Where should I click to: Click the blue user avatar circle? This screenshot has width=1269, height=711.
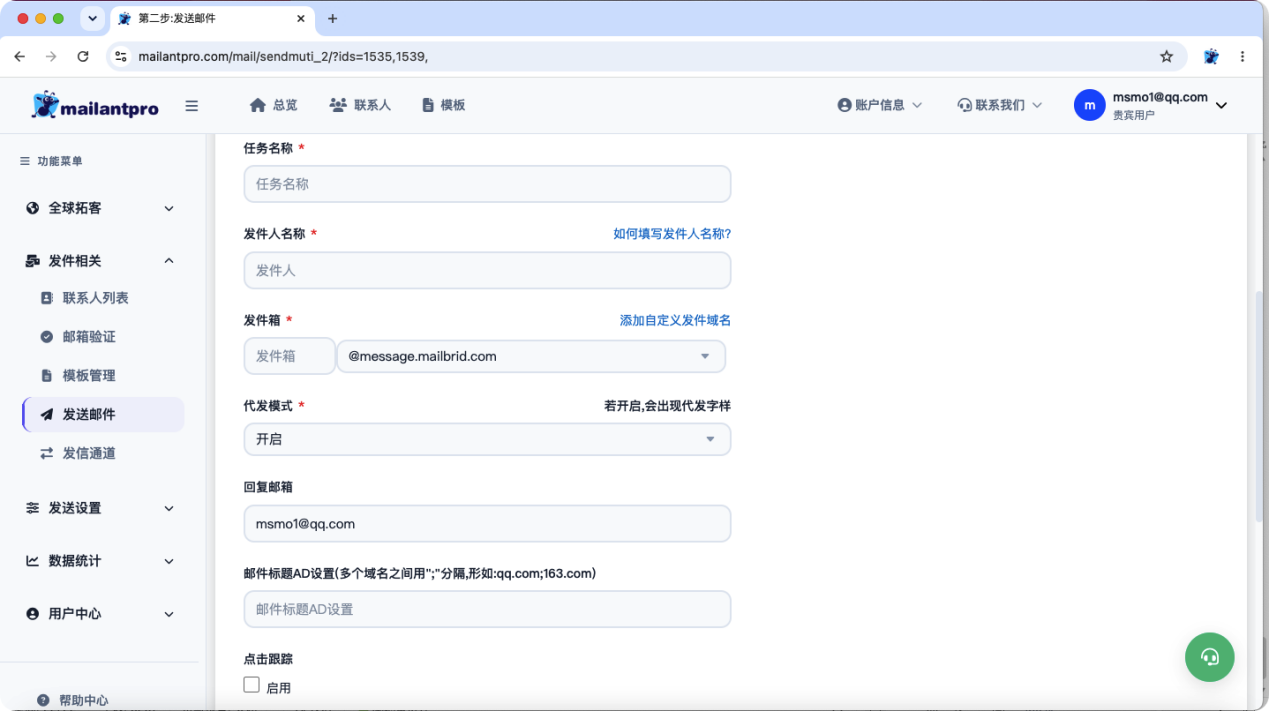coord(1090,105)
